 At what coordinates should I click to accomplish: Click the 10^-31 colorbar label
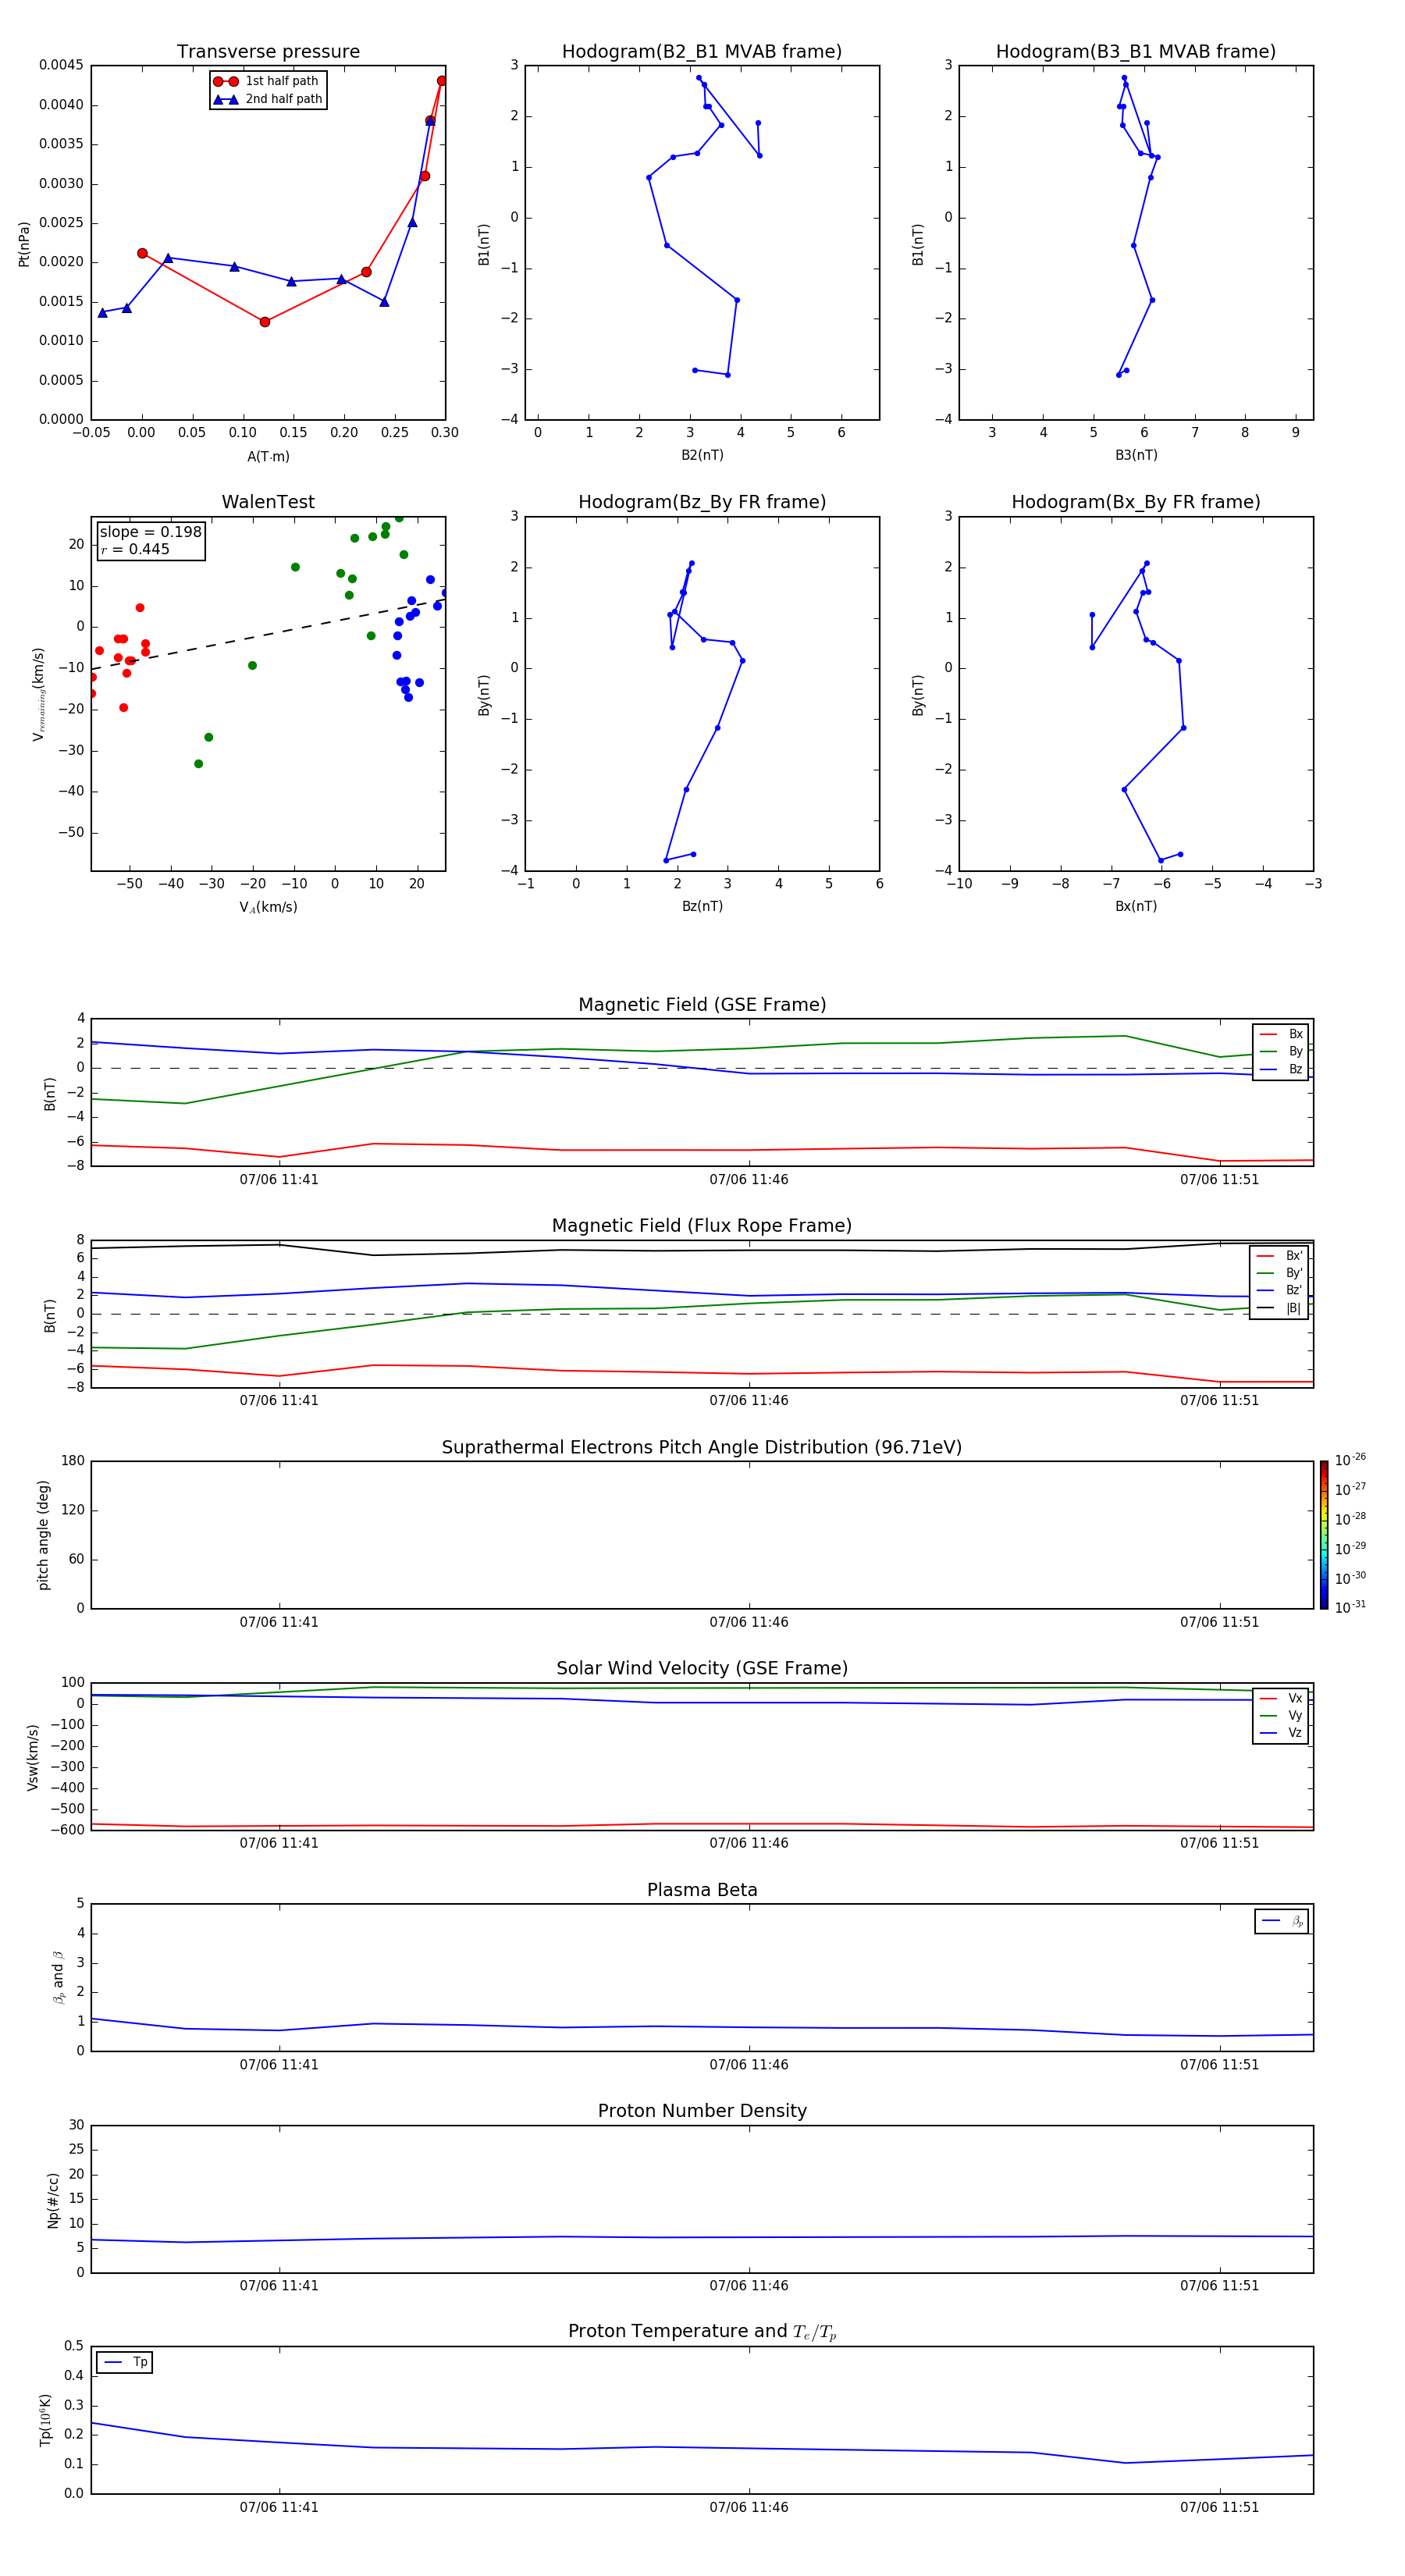click(x=1350, y=1607)
